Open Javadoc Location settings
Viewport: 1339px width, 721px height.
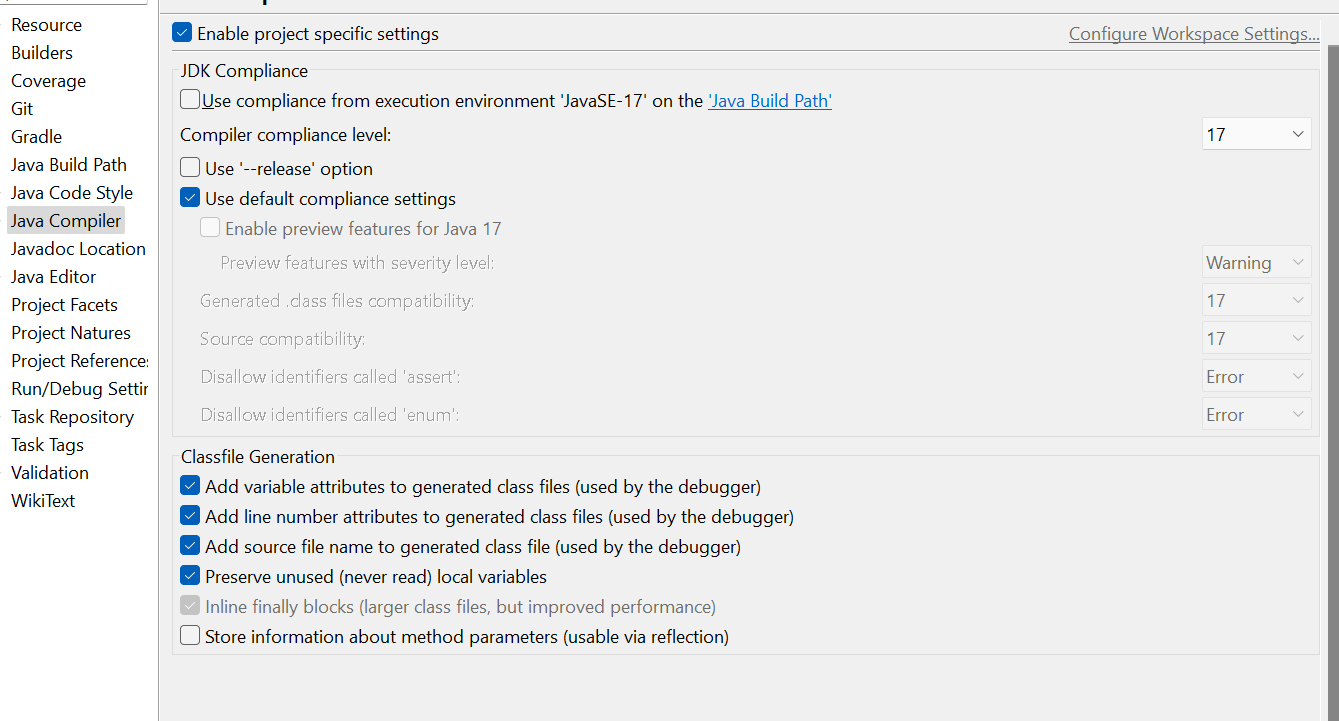pos(78,249)
